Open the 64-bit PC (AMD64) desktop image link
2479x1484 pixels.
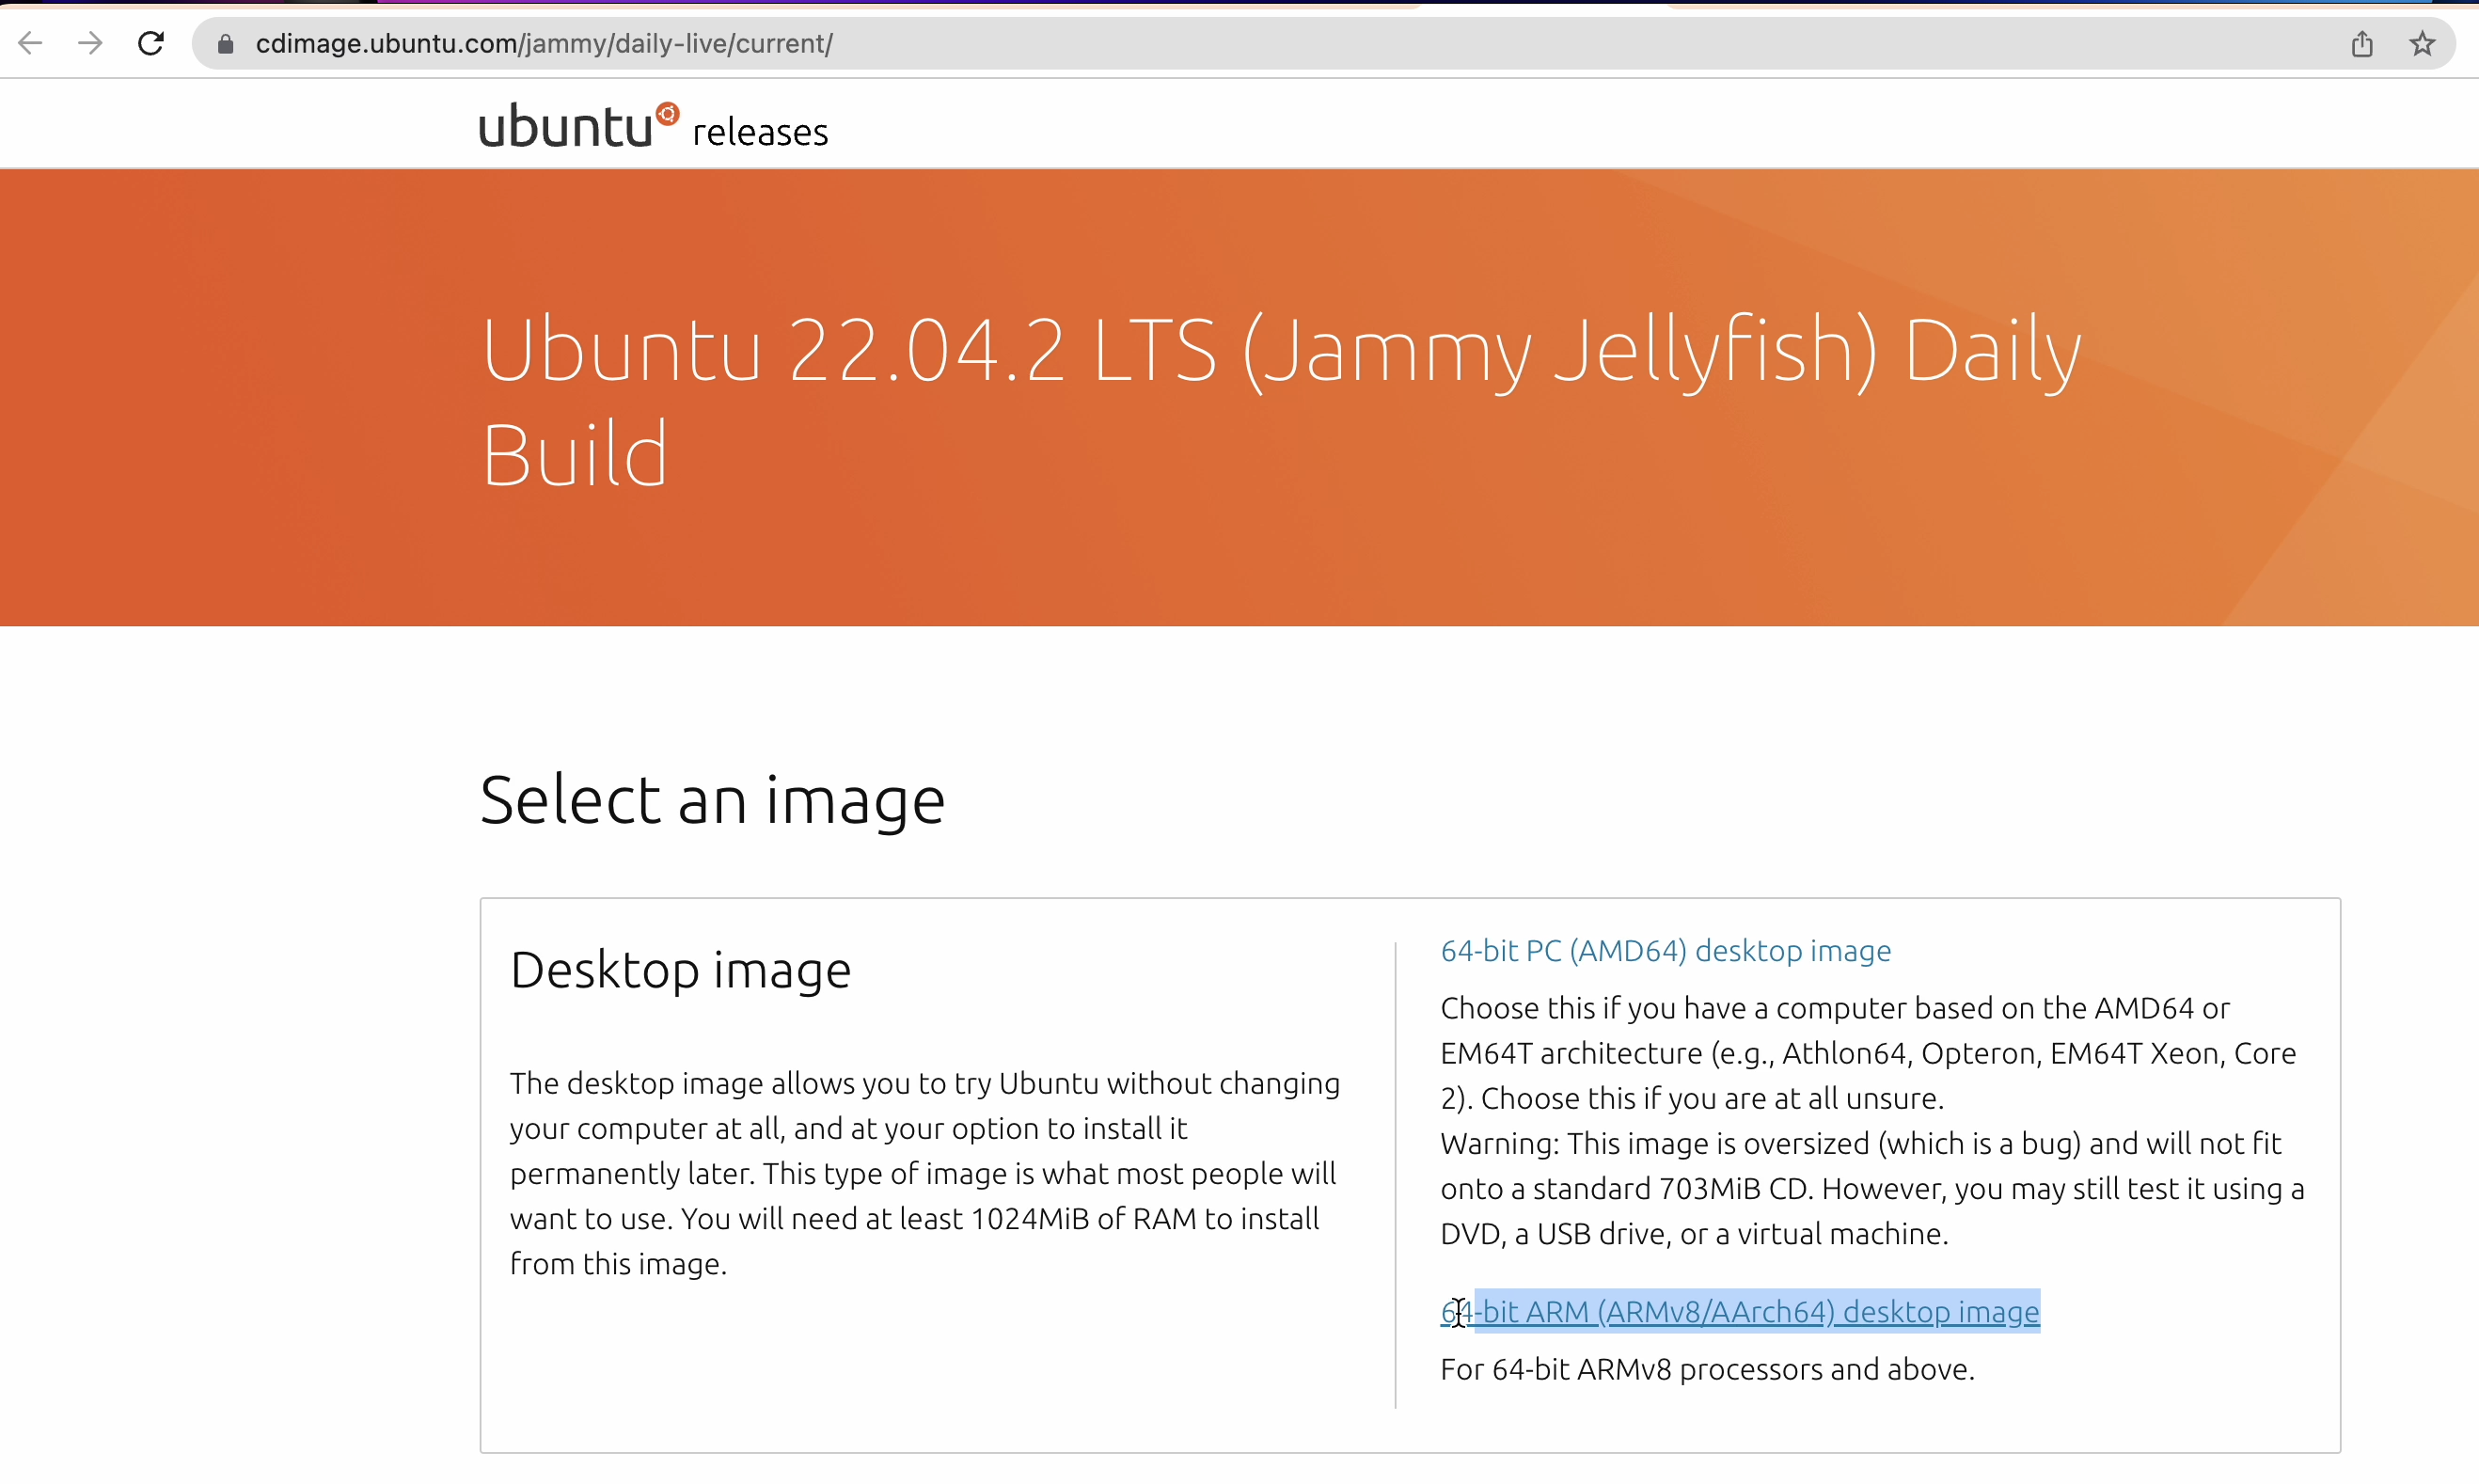[x=1665, y=950]
